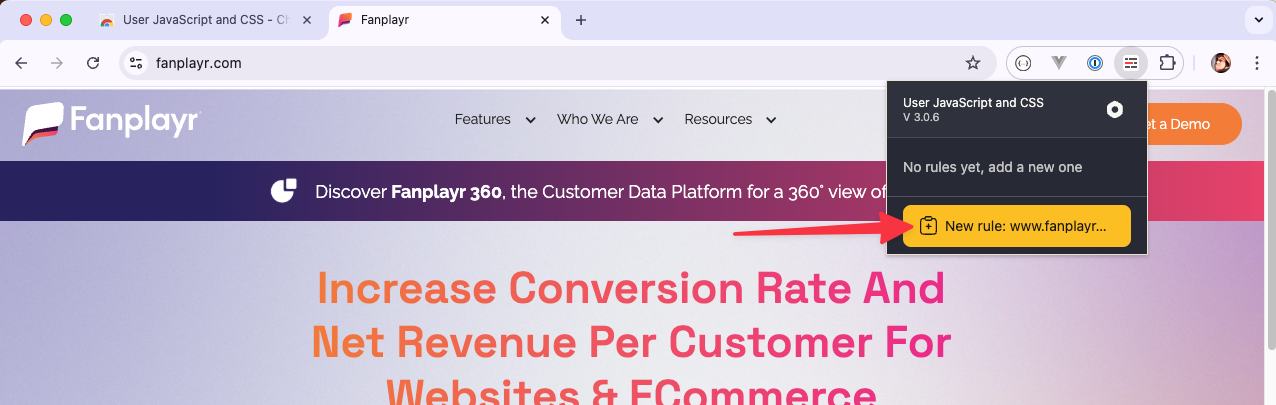Screen dimensions: 1276x405
Task: Close the Fanplayr tab
Action: [x=544, y=20]
